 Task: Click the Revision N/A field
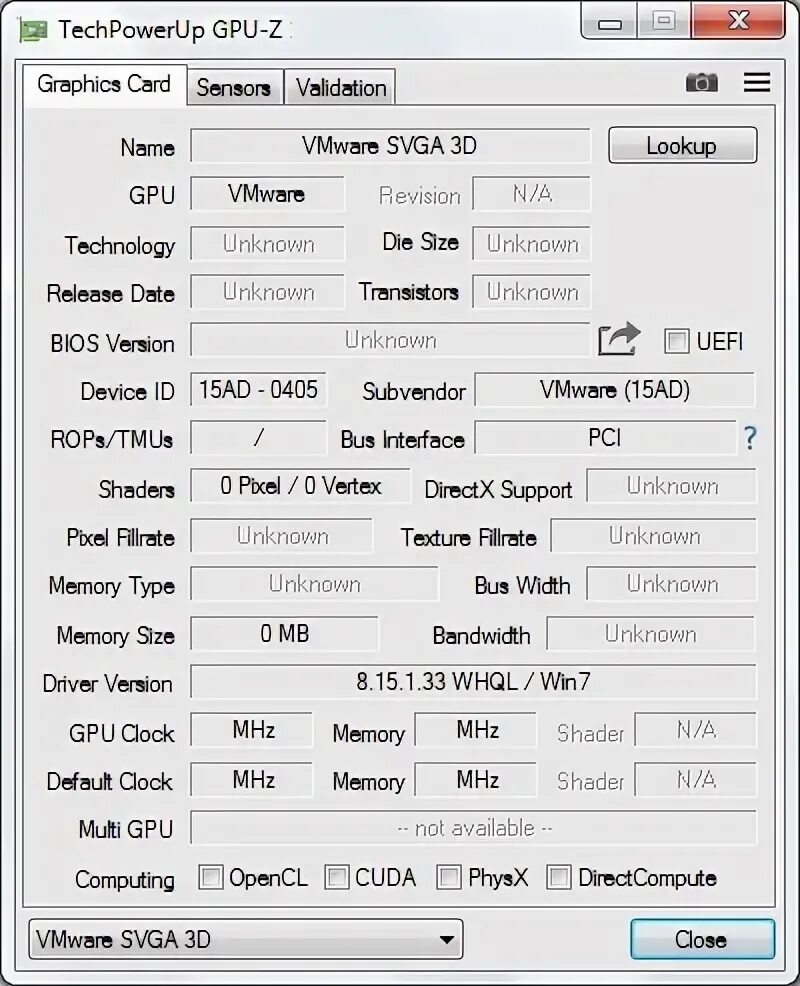[x=531, y=194]
